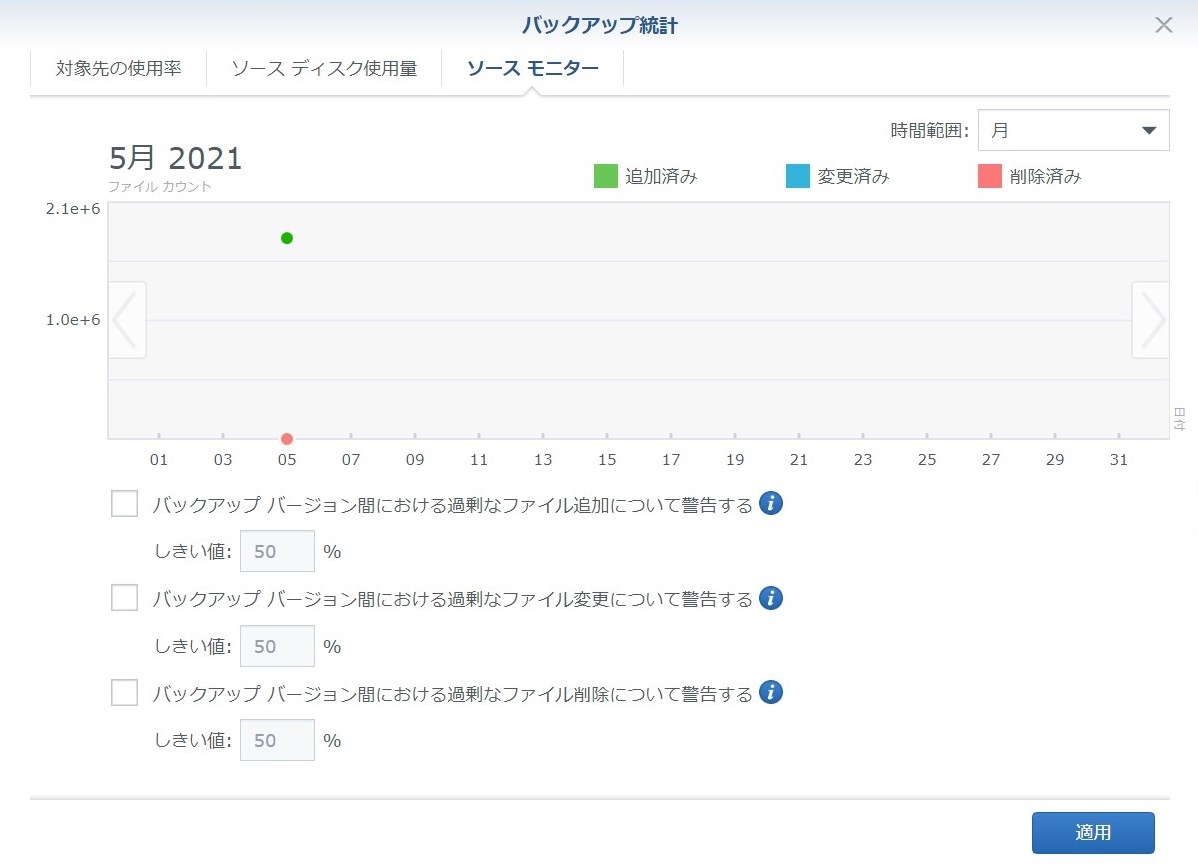Viewport: 1198px width, 865px height.
Task: Click info icon beside file deletion warning
Action: click(x=770, y=692)
